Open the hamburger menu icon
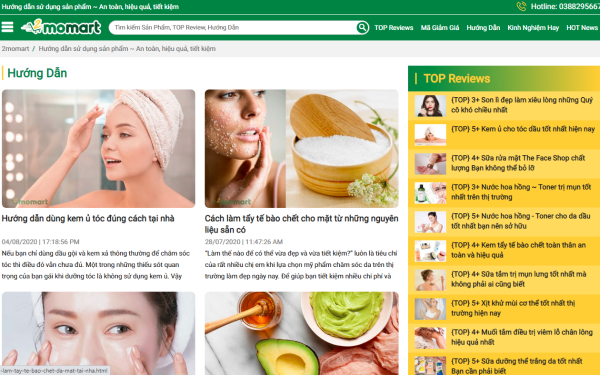Viewport: 600px width, 375px height. click(7, 27)
